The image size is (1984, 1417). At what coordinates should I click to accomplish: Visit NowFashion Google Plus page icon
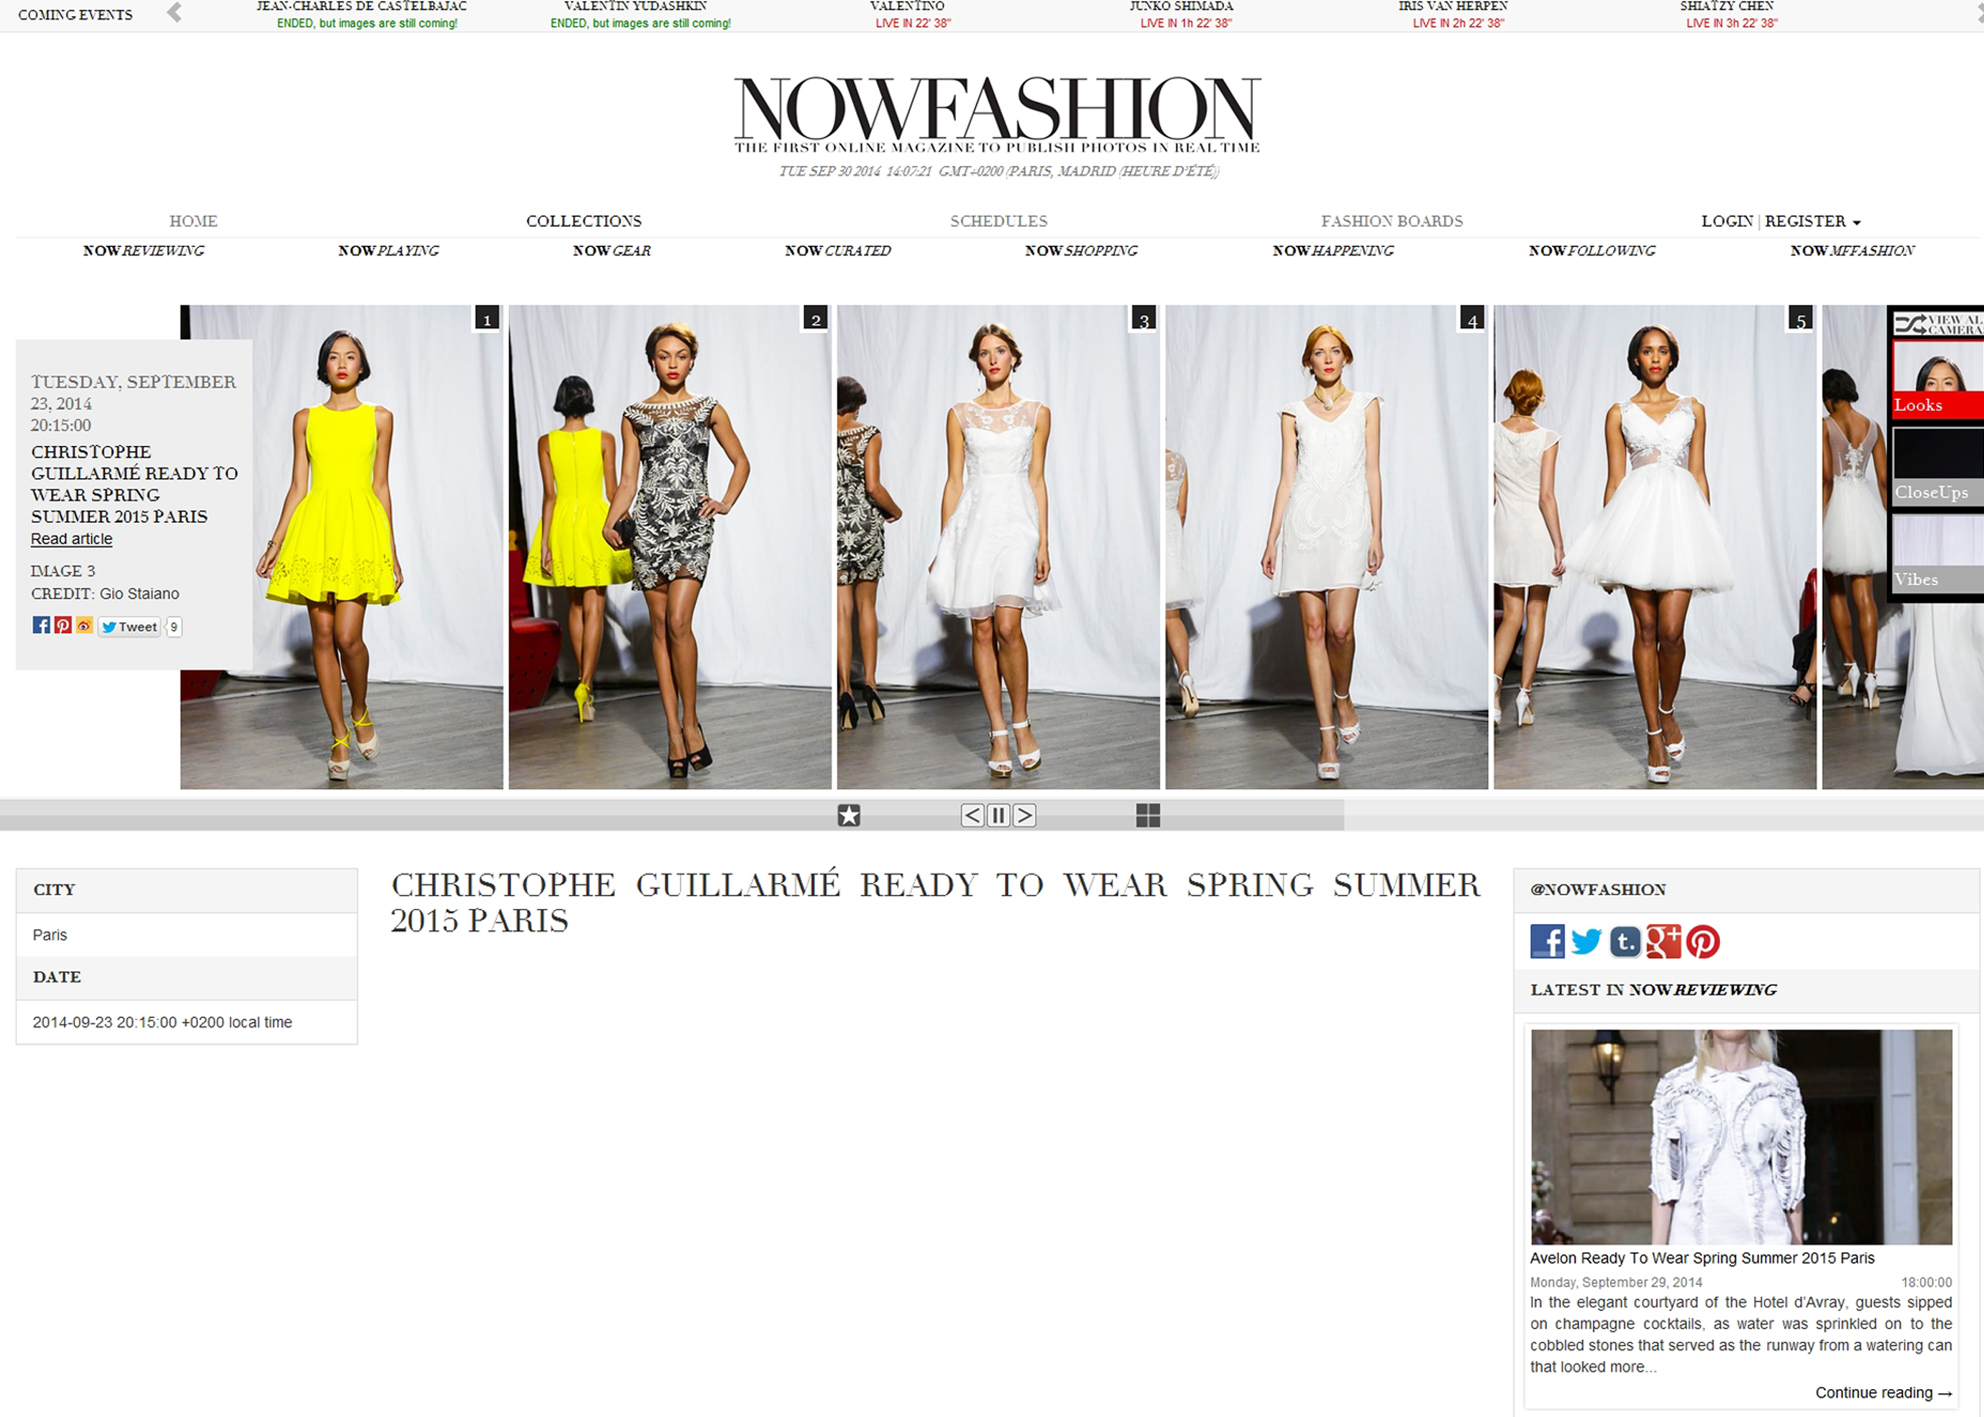click(1664, 941)
